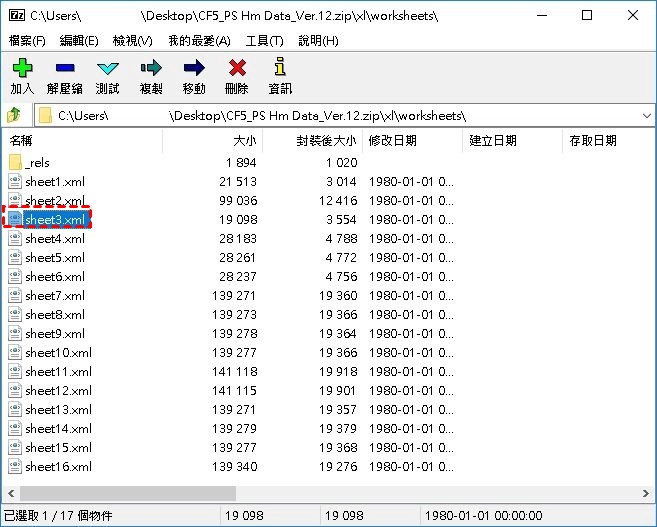Click packed size value 3 554
This screenshot has height=527, width=657.
pyautogui.click(x=341, y=220)
